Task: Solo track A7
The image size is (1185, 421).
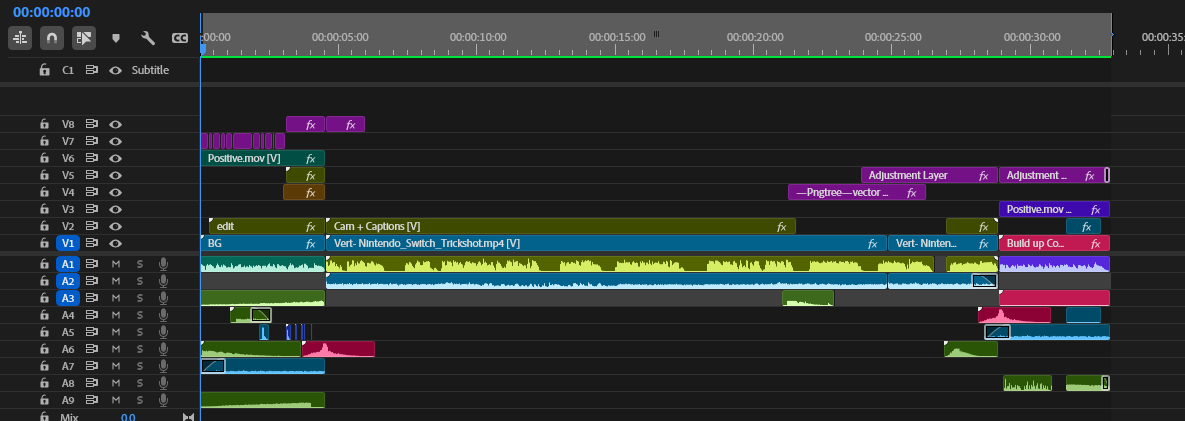Action: coord(140,366)
